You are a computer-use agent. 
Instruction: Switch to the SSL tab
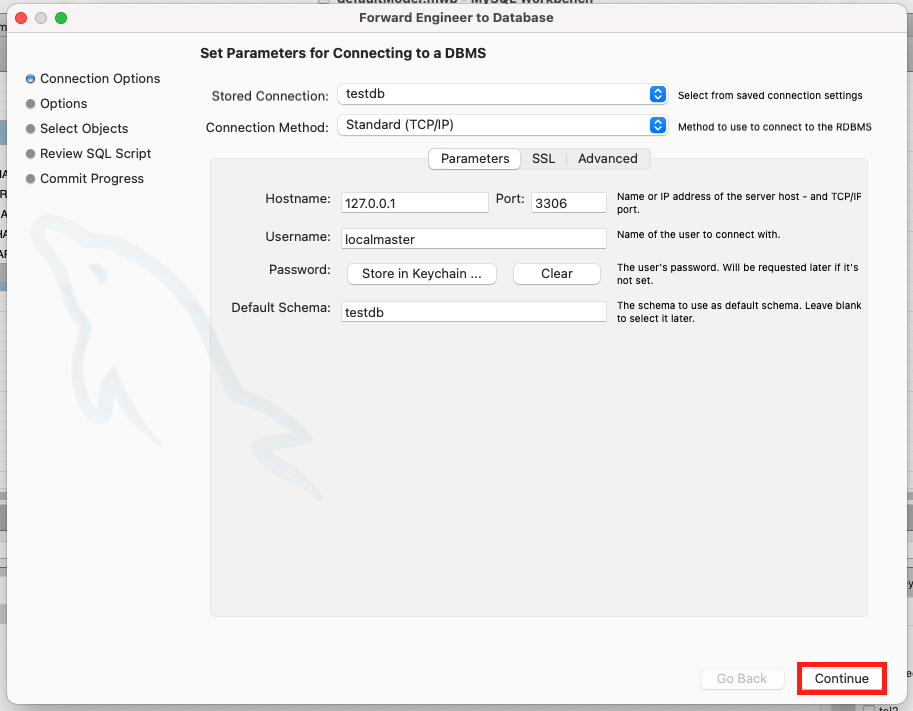point(543,158)
